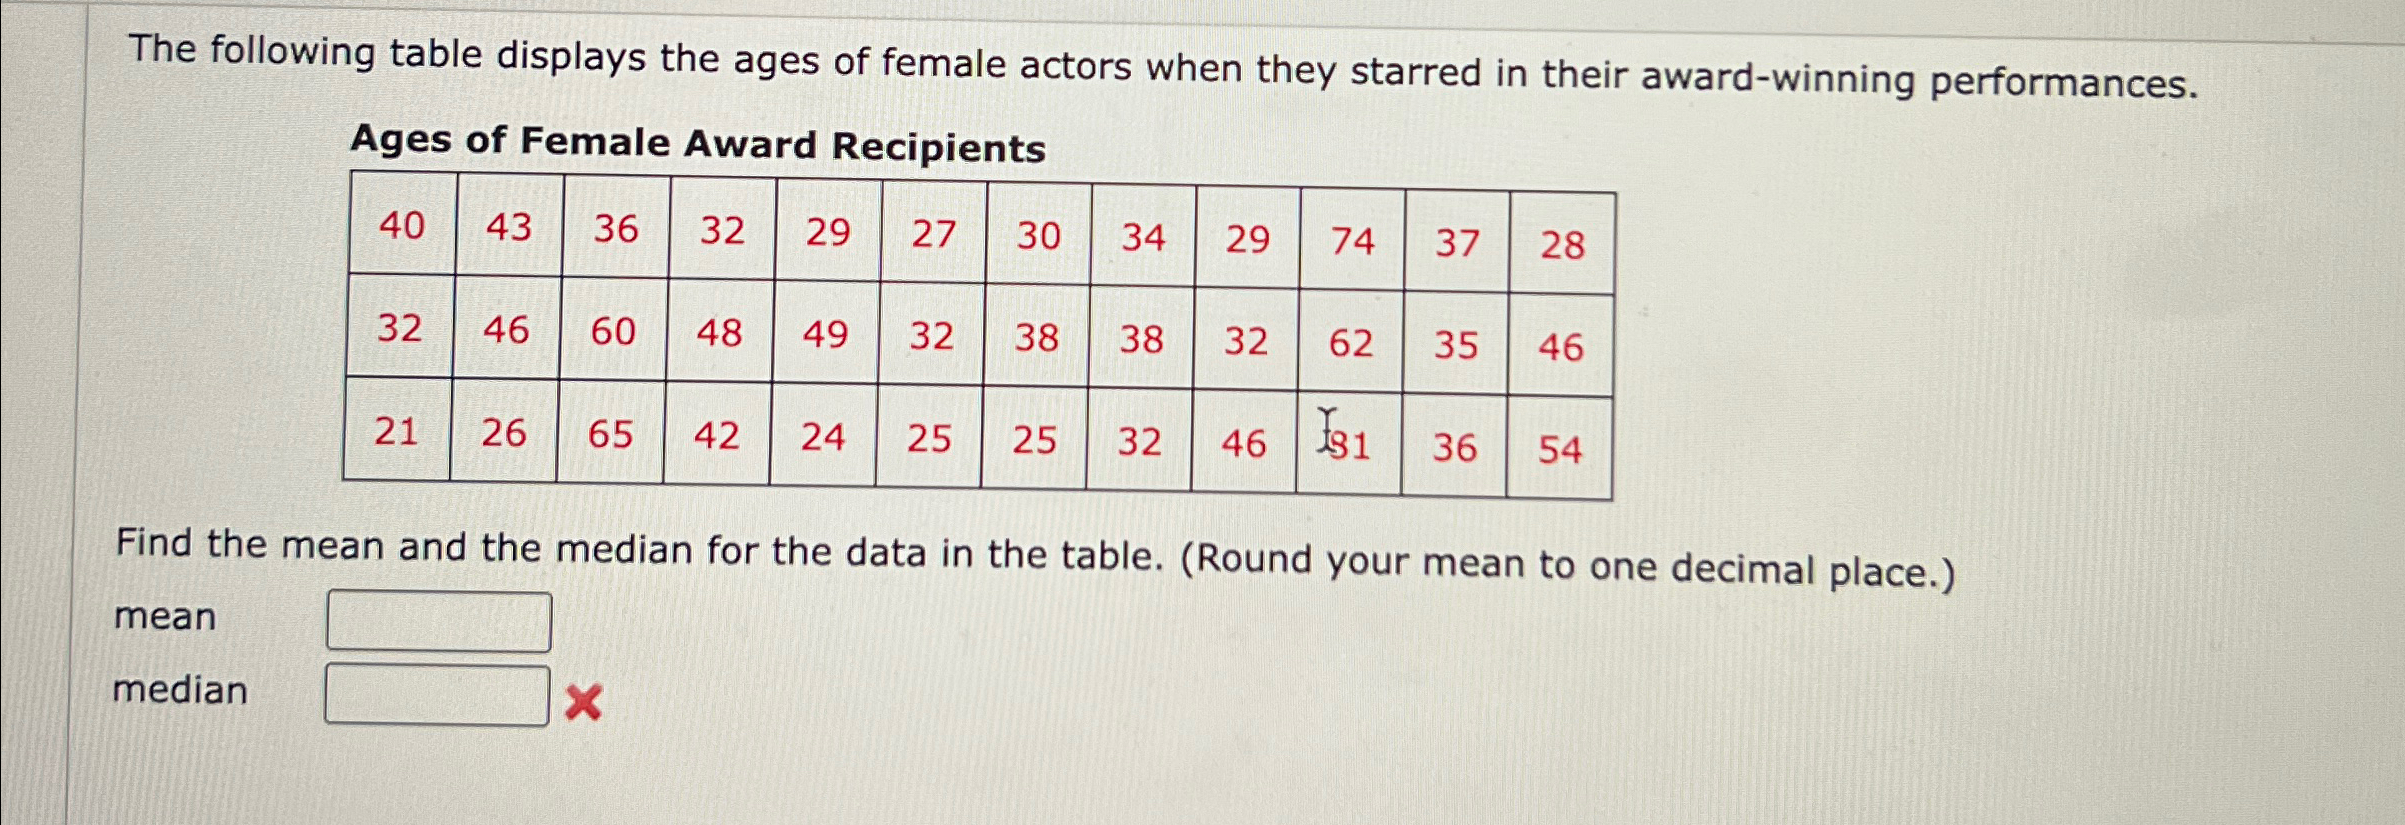Select the table cell containing 21
2405x825 pixels.
400,435
